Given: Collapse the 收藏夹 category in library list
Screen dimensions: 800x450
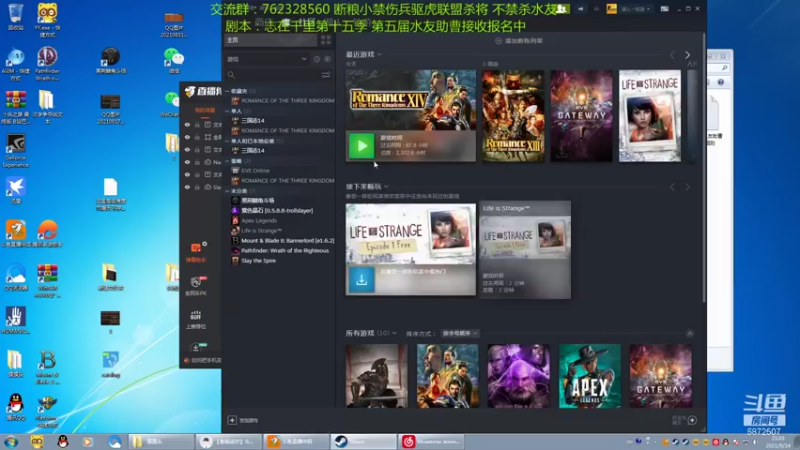Looking at the screenshot, I should click(x=228, y=91).
